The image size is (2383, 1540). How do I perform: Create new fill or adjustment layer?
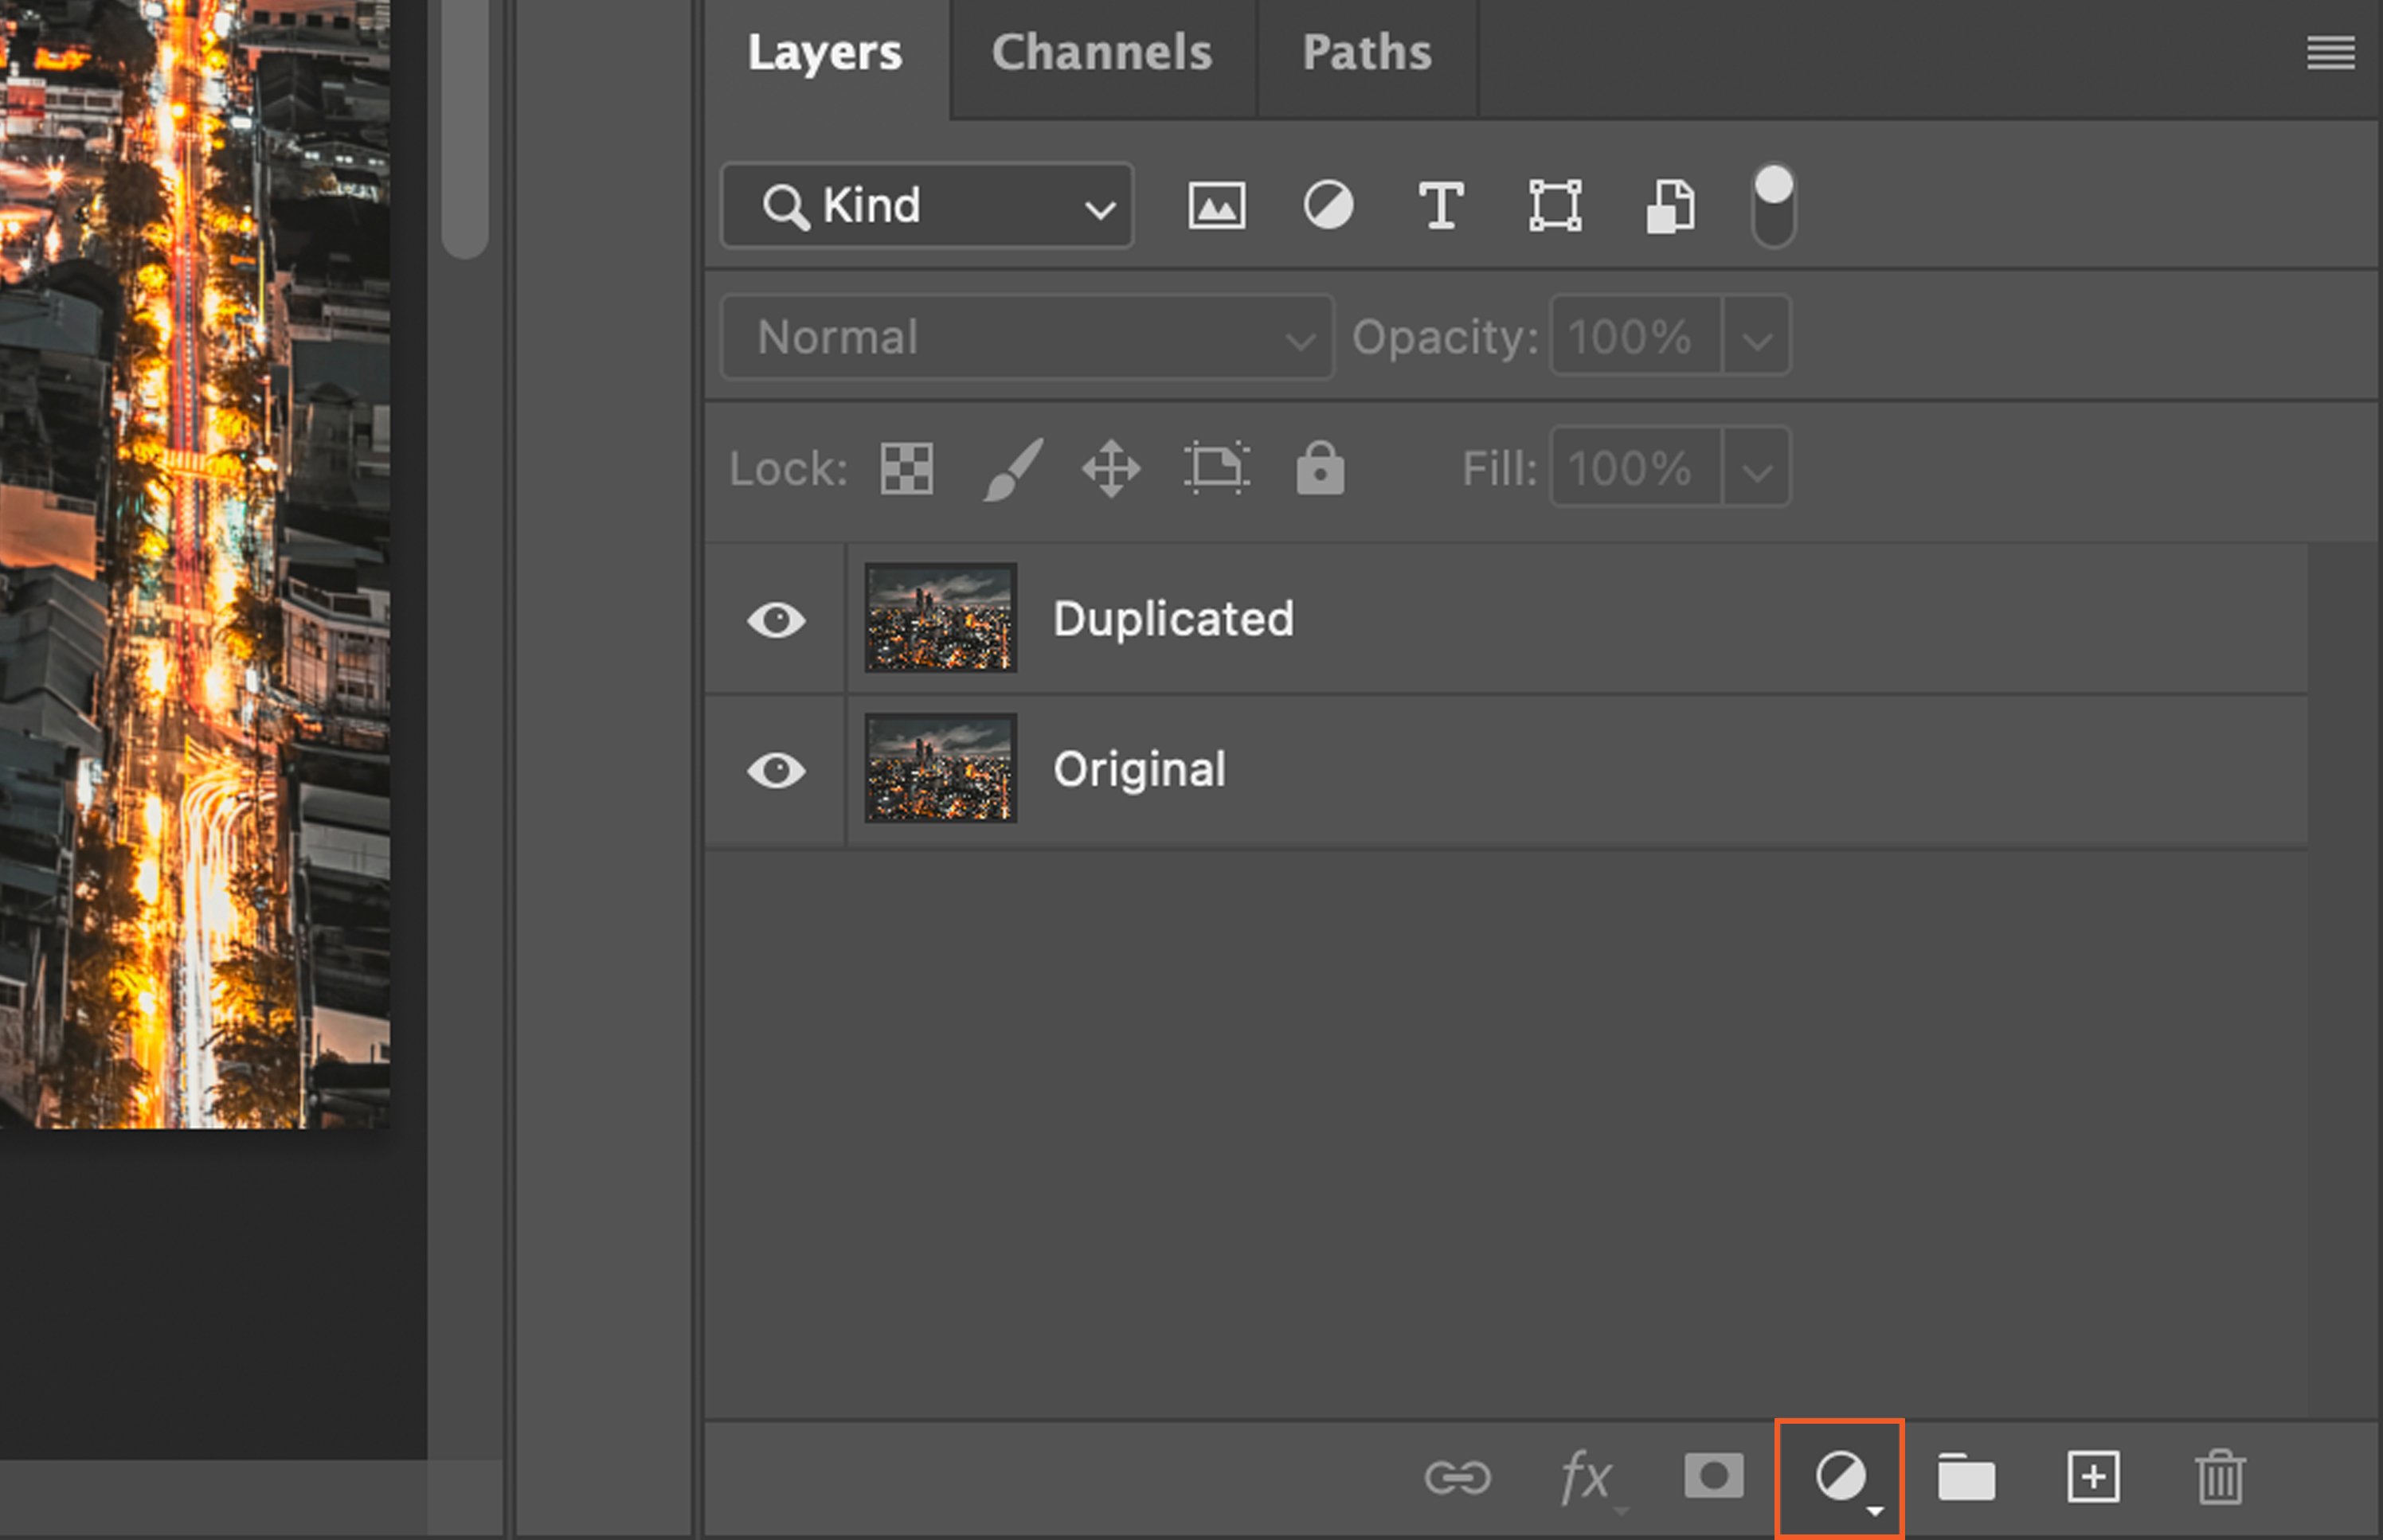[x=1840, y=1477]
